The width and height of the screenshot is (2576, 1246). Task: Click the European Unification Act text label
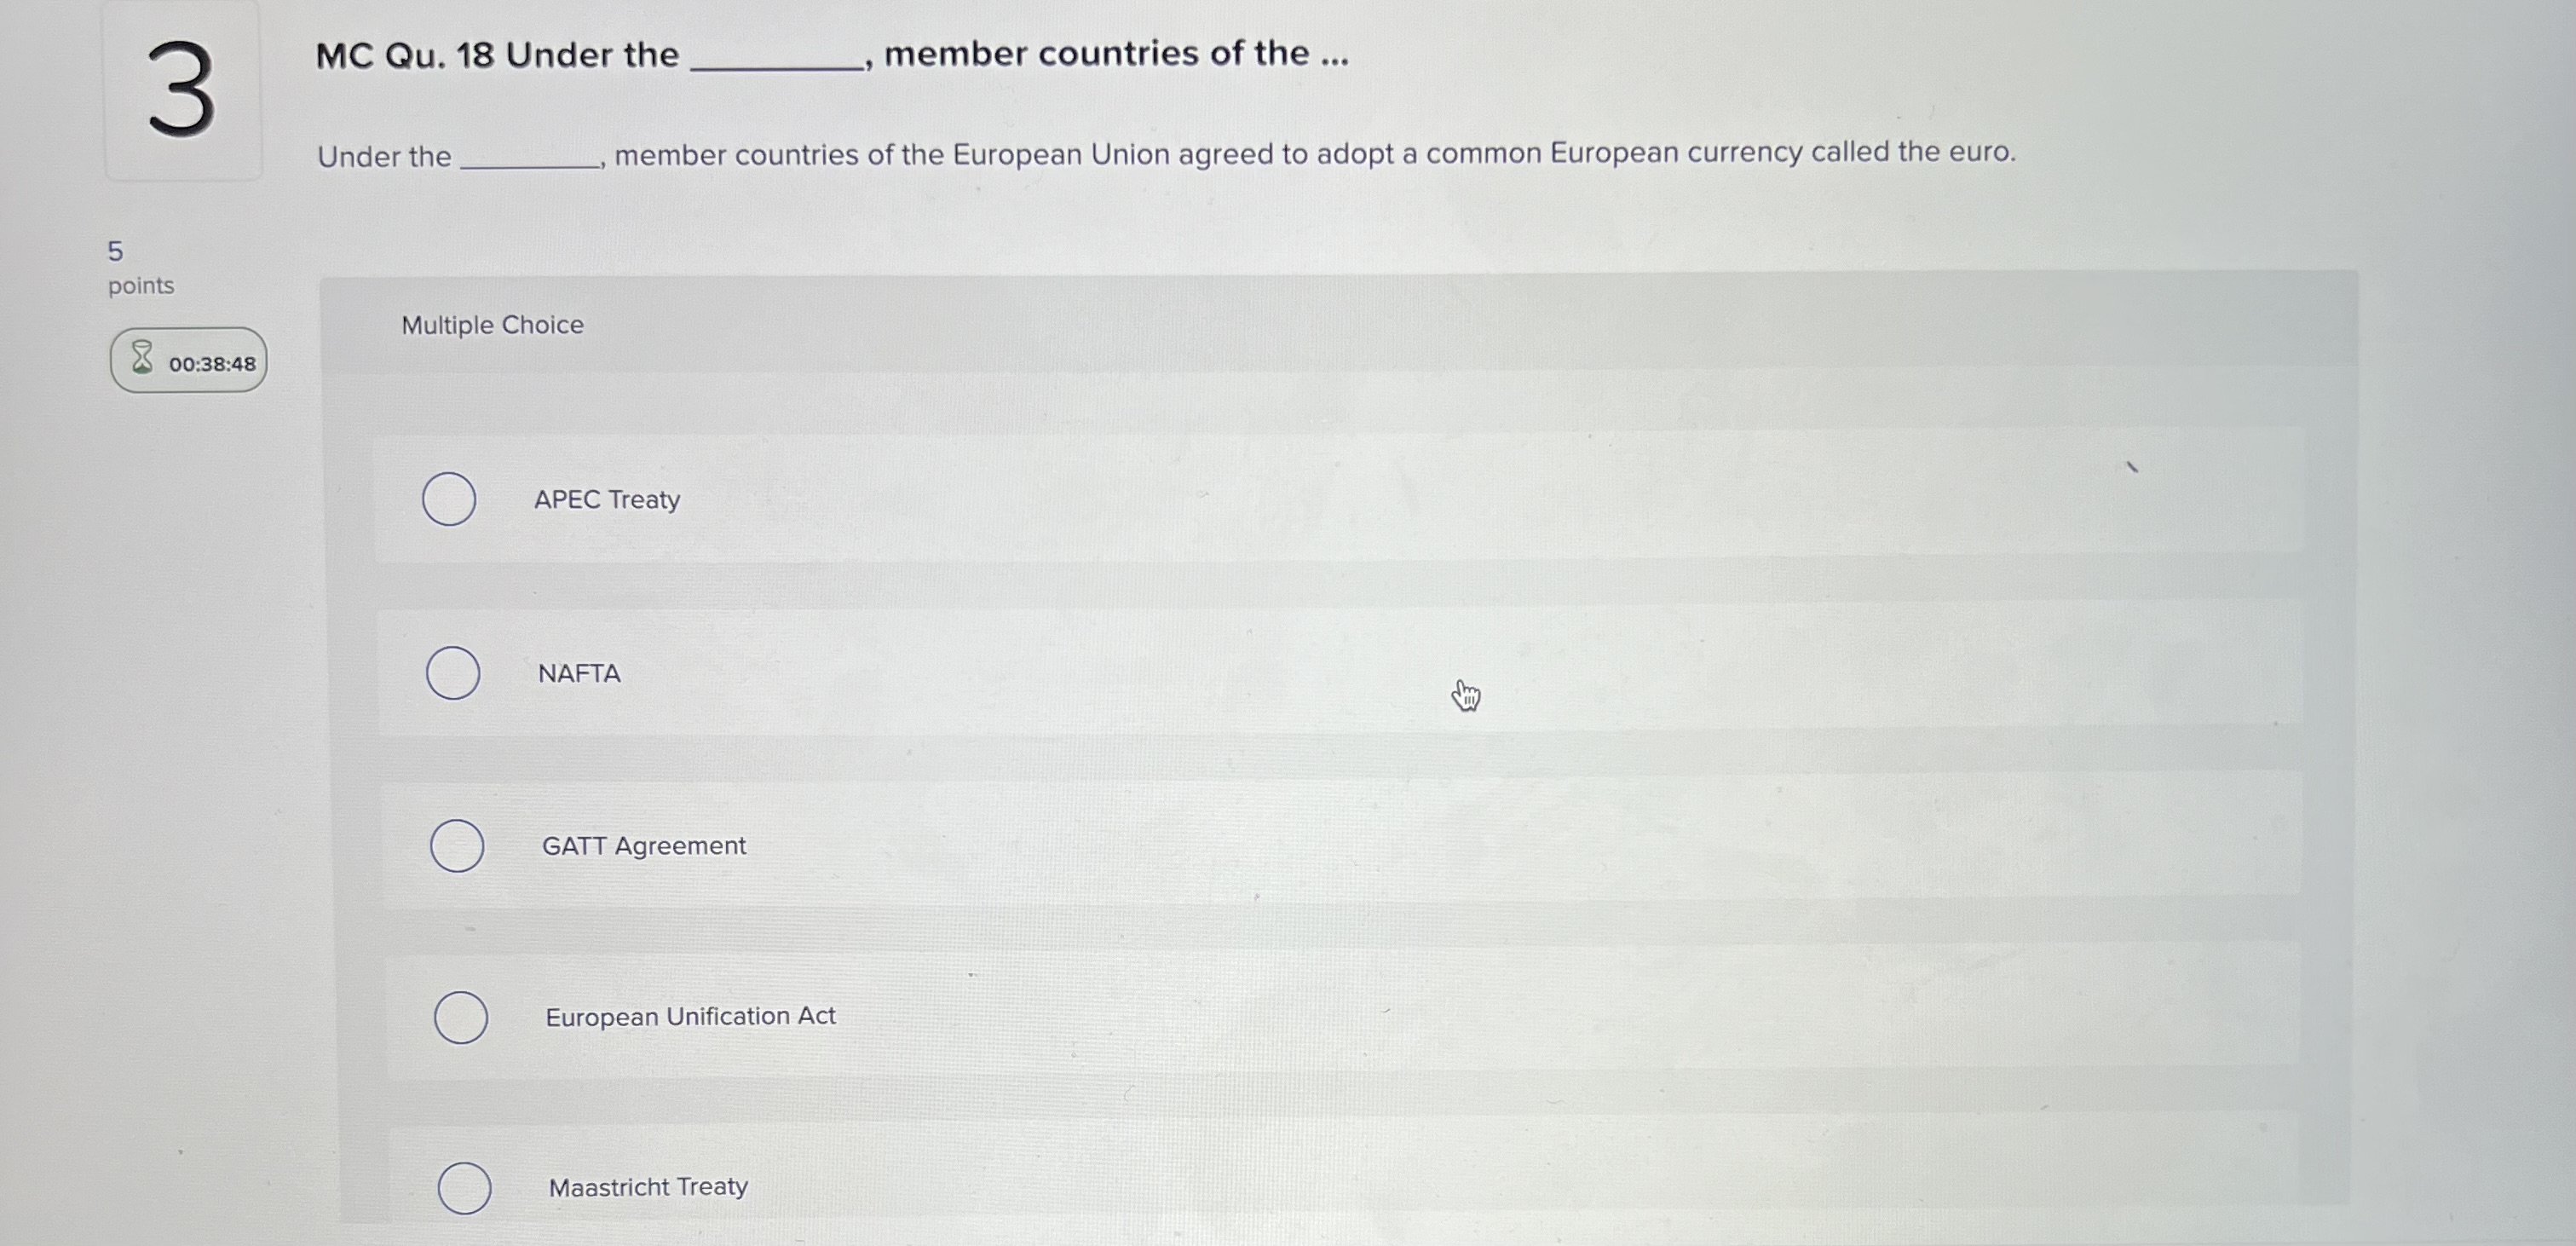pos(690,1017)
